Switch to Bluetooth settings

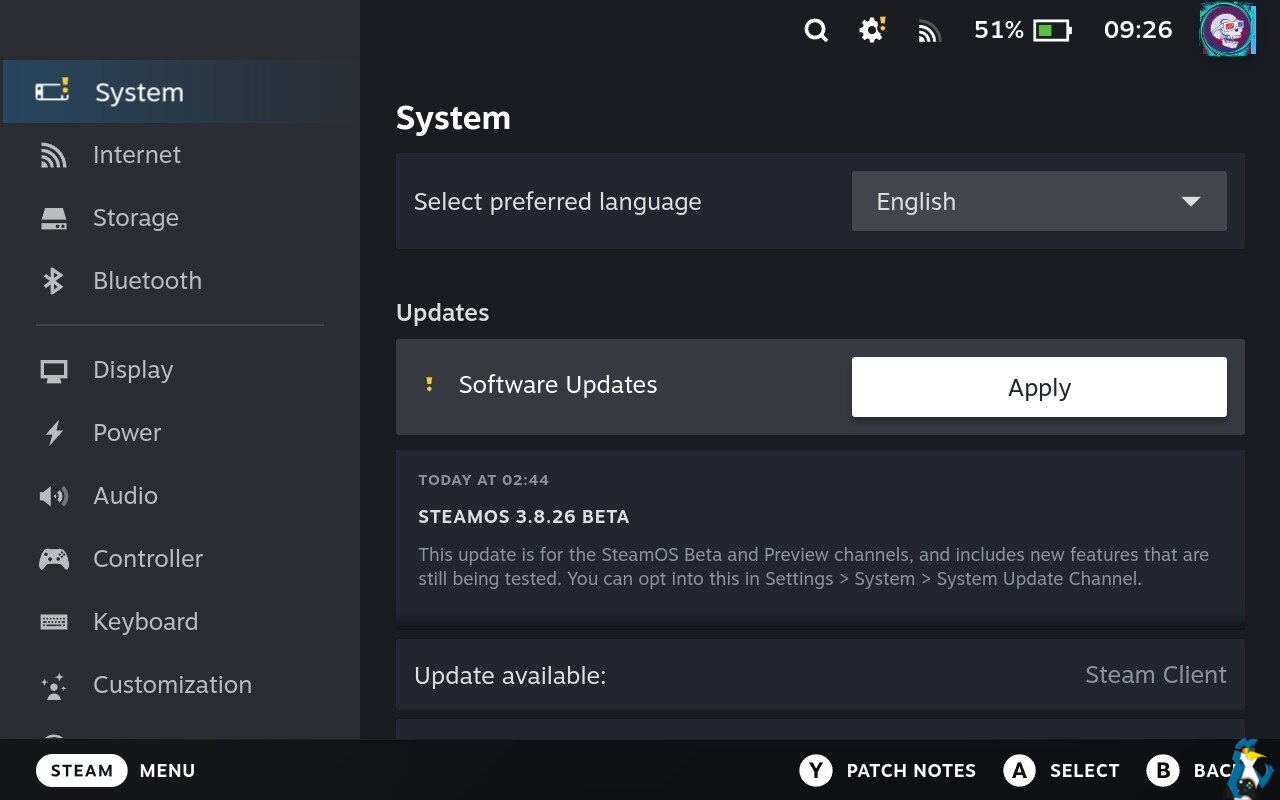coord(180,281)
